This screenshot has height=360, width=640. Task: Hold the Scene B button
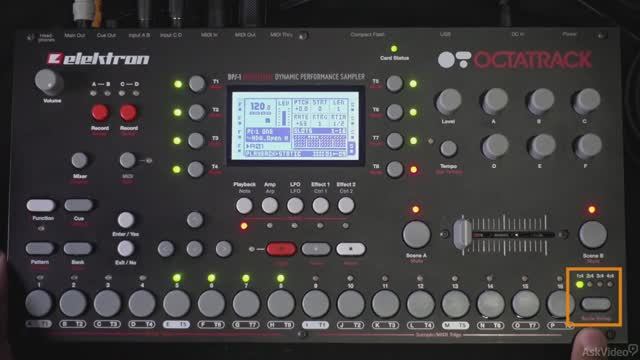(593, 235)
